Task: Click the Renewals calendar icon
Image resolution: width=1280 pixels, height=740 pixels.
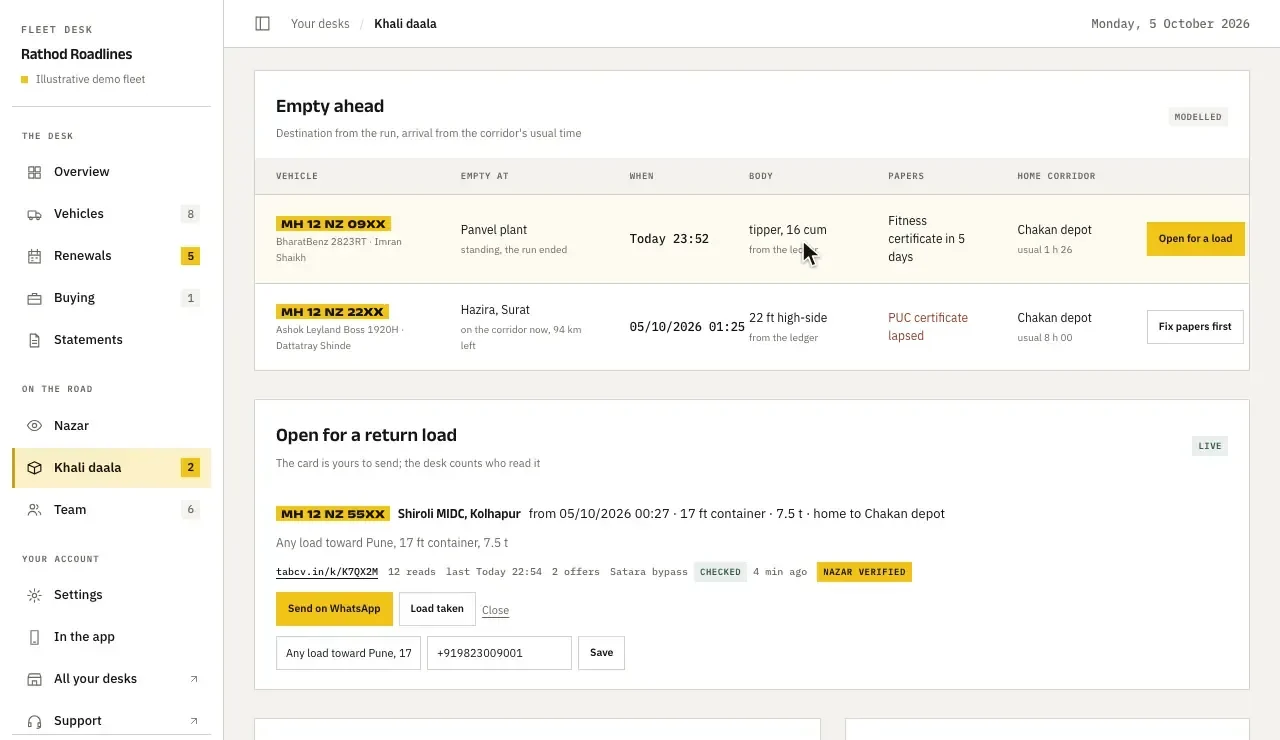Action: tap(34, 256)
